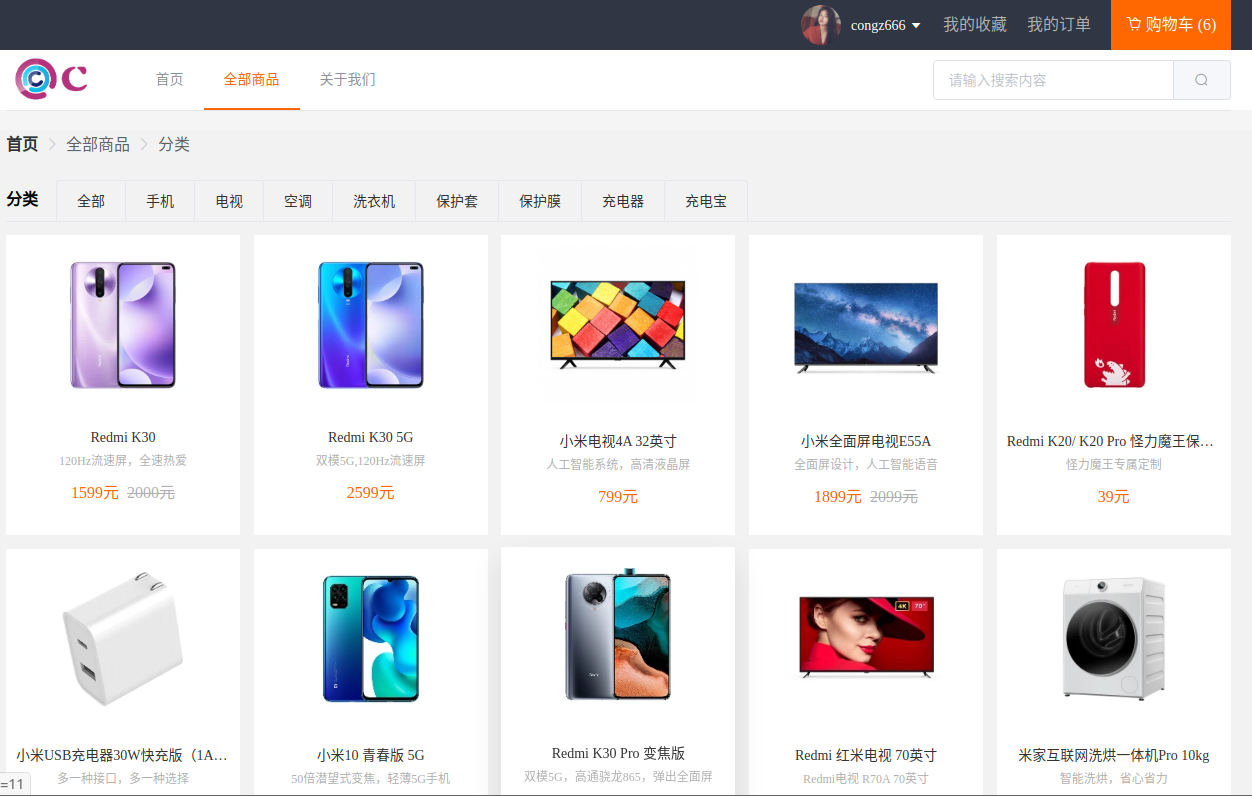Open 关于我们 page

click(x=348, y=80)
